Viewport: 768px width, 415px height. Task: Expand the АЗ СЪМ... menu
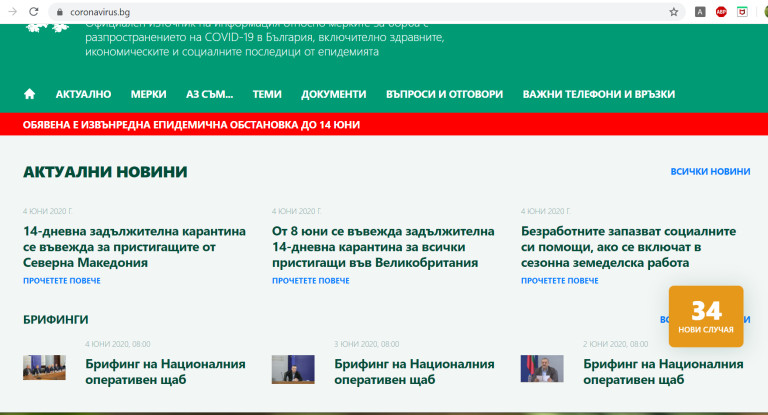pos(209,94)
